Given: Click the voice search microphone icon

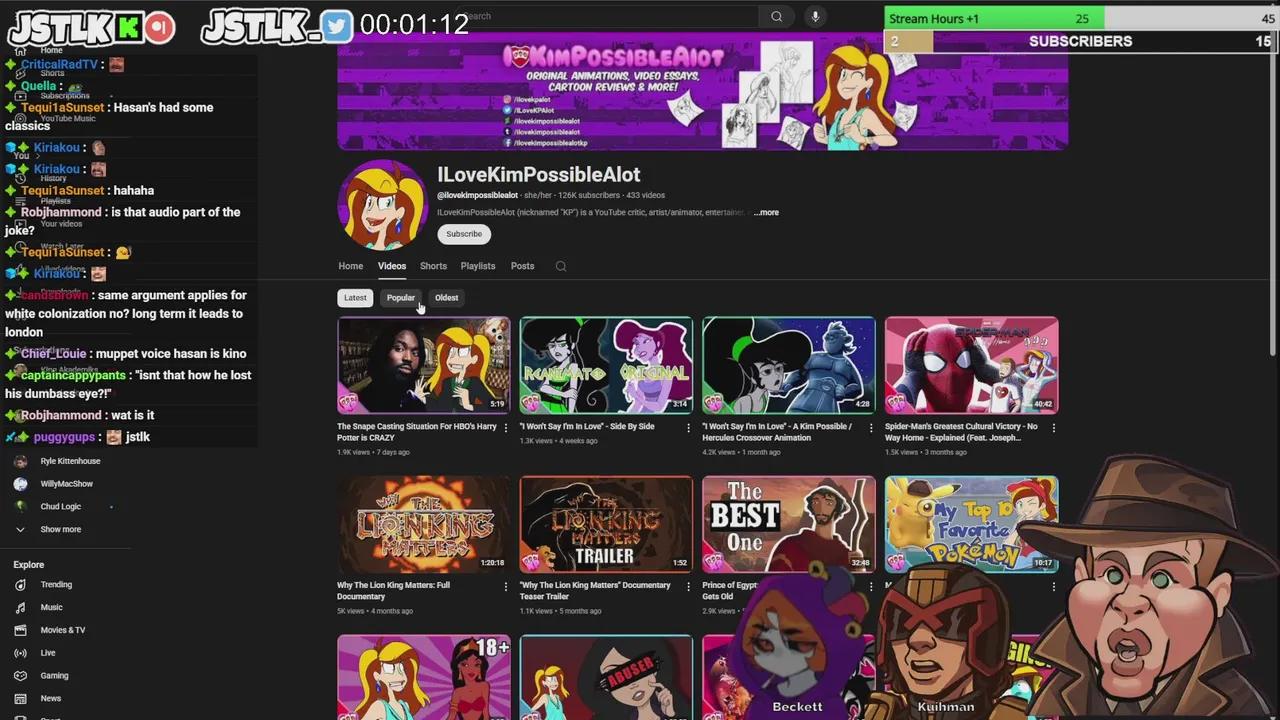Looking at the screenshot, I should coord(815,16).
